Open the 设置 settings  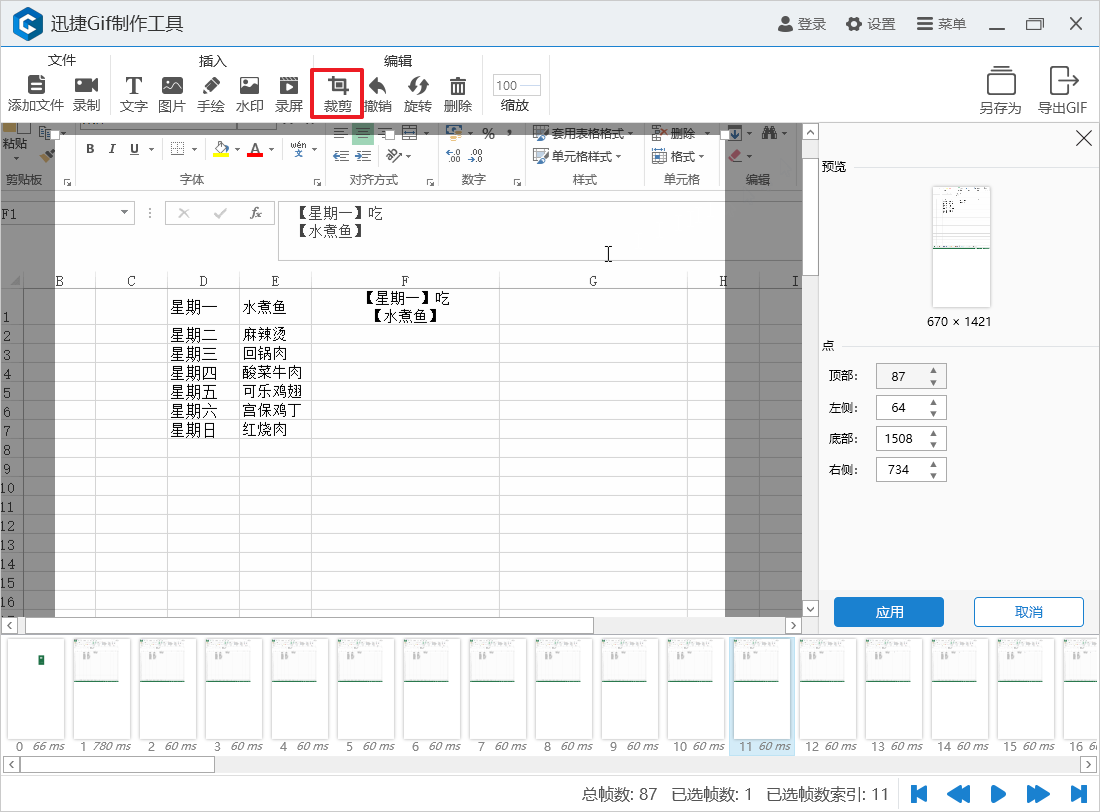click(x=870, y=24)
